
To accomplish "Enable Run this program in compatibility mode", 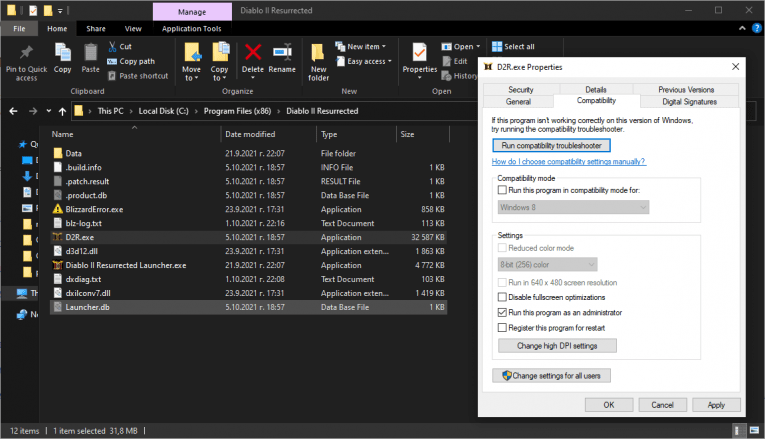I will point(503,189).
